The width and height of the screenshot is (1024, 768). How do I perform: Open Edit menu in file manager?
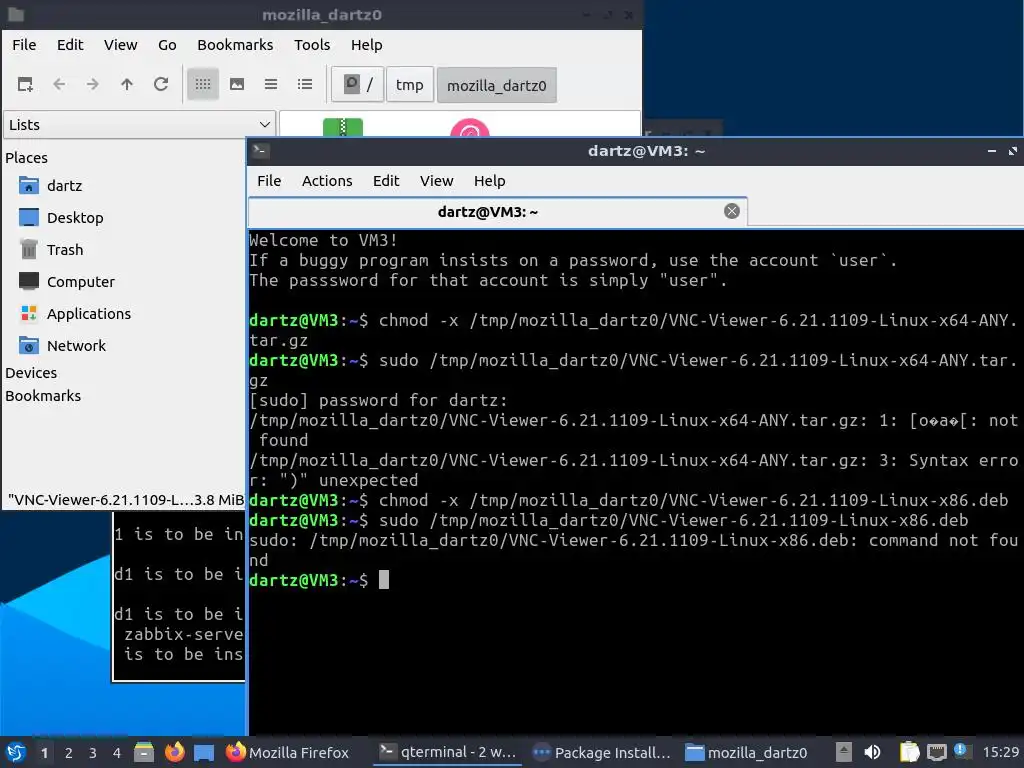70,45
